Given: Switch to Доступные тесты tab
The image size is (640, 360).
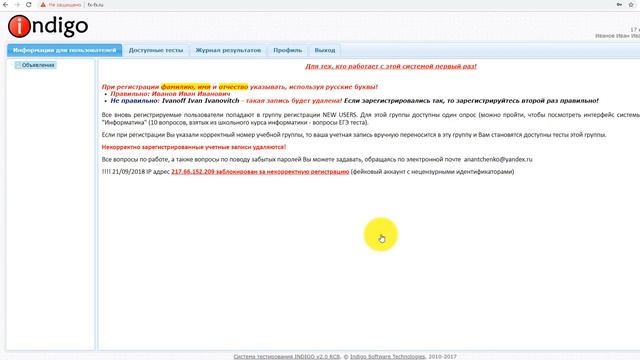Looking at the screenshot, I should 156,50.
